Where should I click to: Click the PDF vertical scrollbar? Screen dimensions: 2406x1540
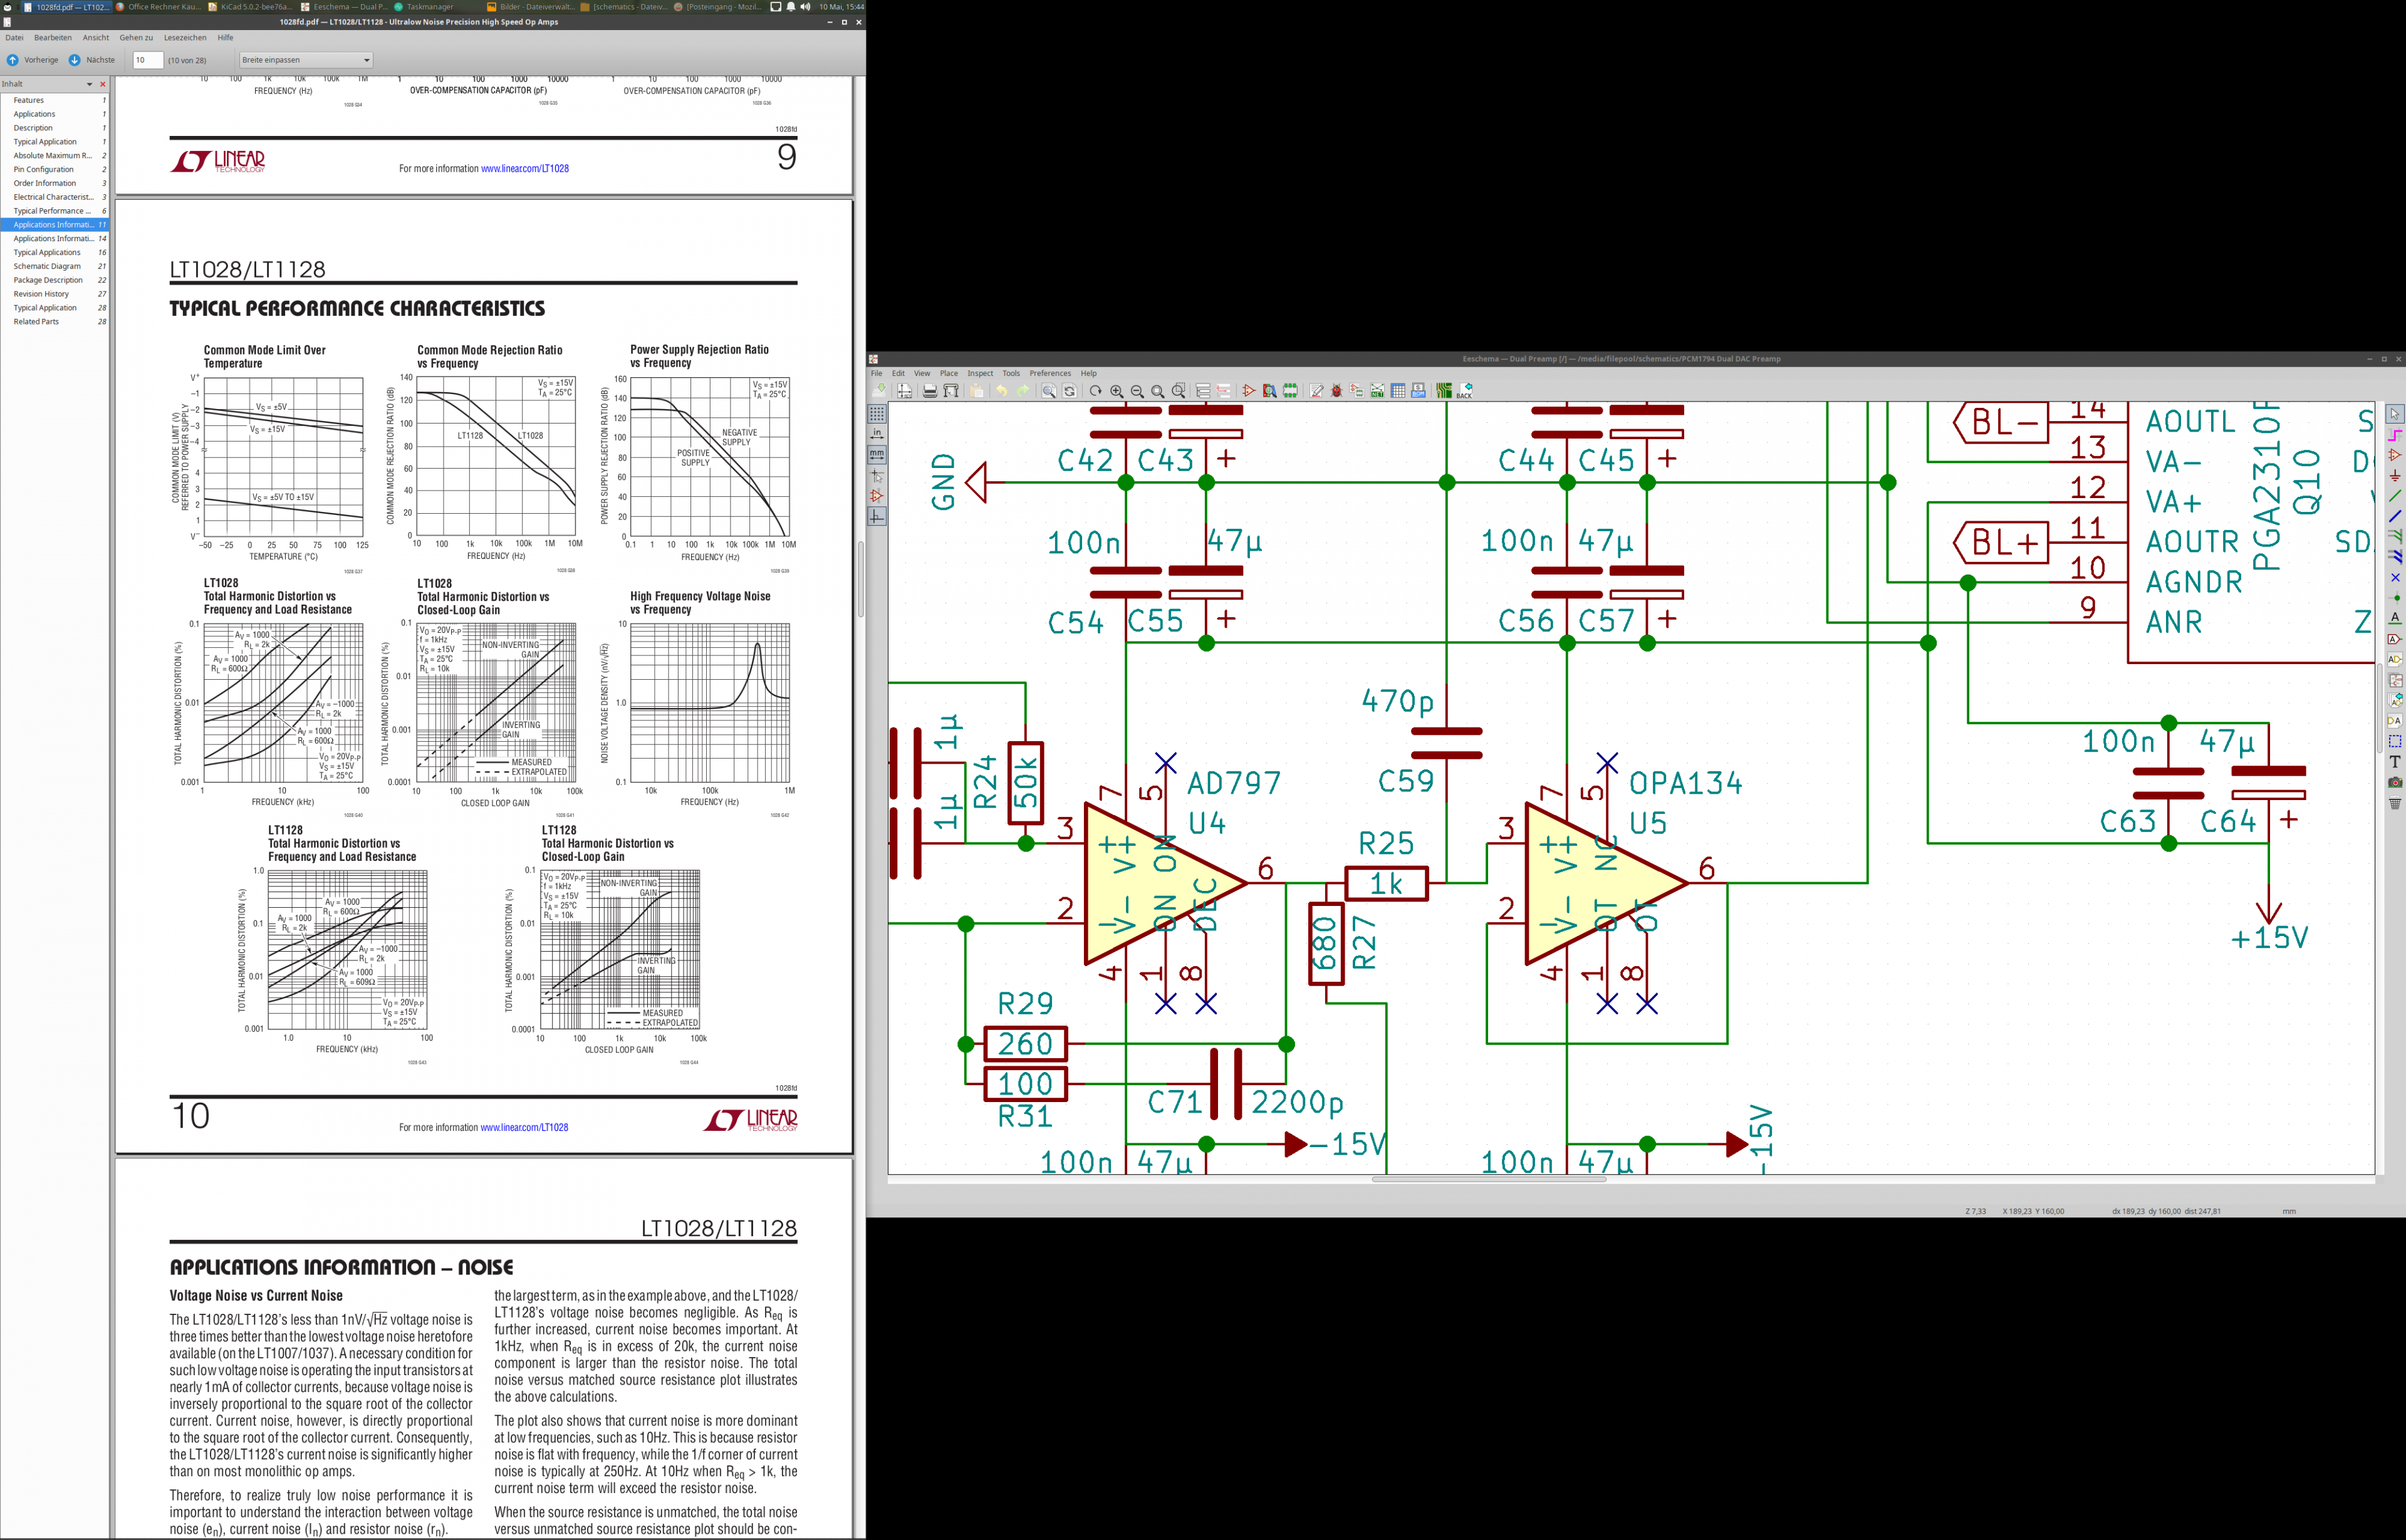(860, 579)
